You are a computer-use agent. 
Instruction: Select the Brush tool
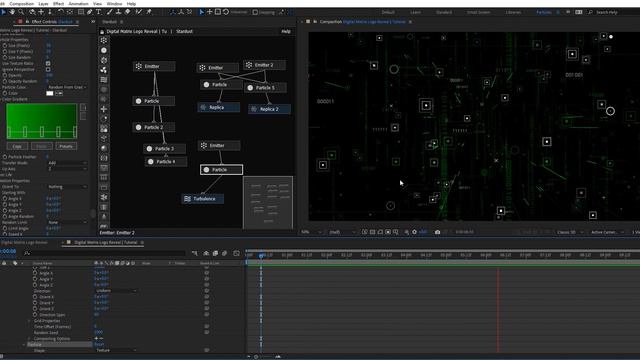109,12
